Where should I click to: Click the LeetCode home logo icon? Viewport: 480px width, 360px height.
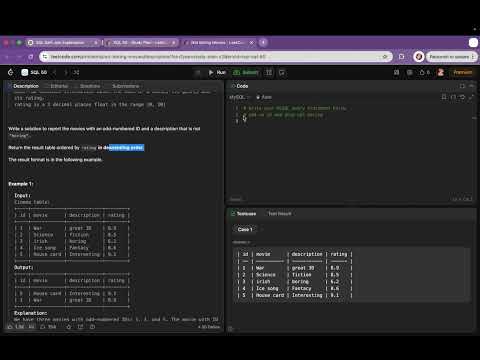pos(10,72)
